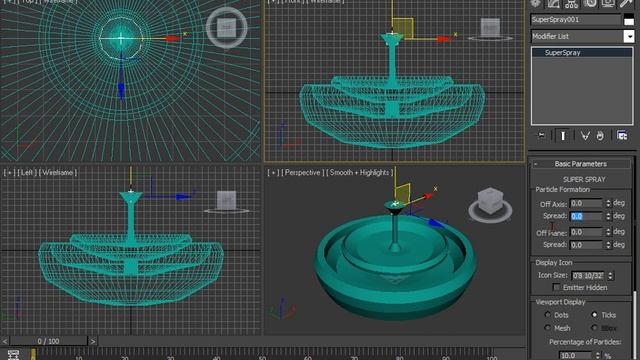Click Off Axis value field
The width and height of the screenshot is (640, 360).
[587, 203]
